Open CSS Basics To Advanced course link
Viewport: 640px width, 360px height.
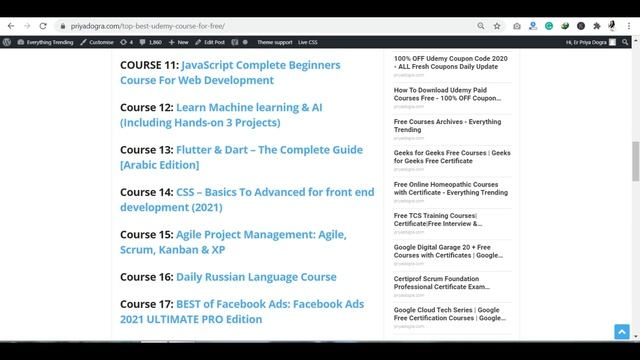point(247,200)
